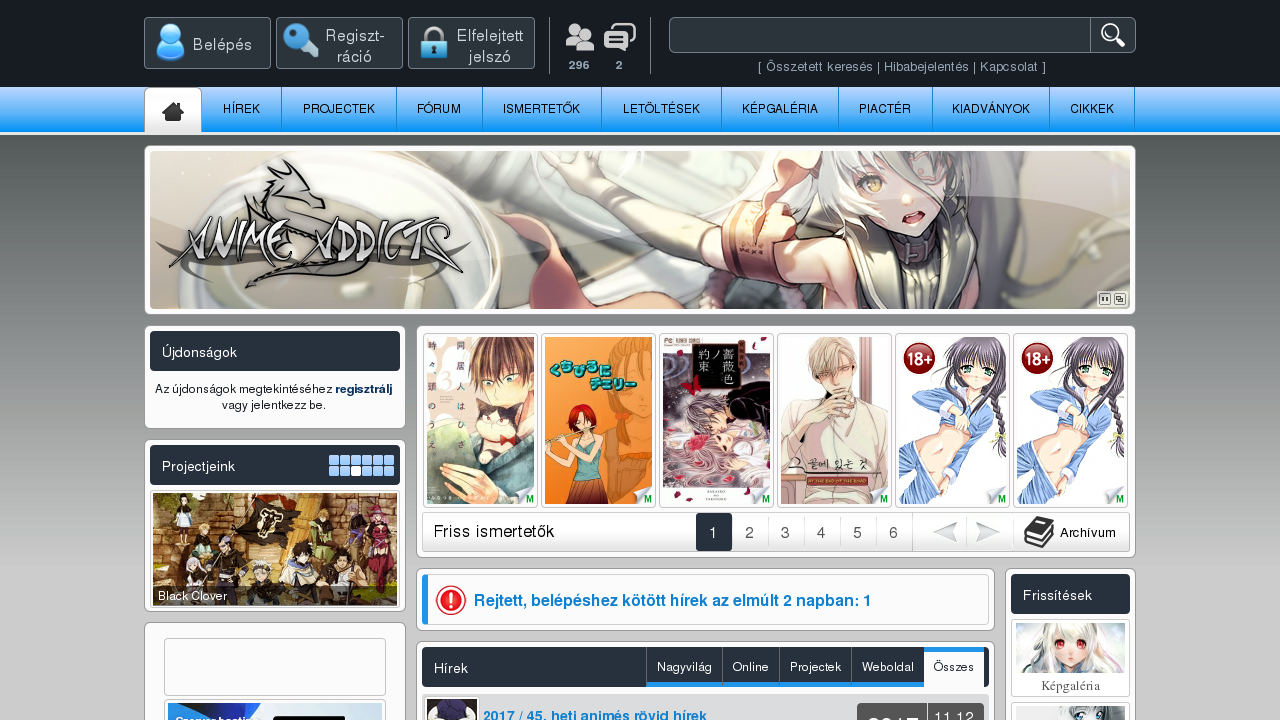Open the 45. heti animés rövid hírek article
The height and width of the screenshot is (720, 1280).
click(595, 715)
